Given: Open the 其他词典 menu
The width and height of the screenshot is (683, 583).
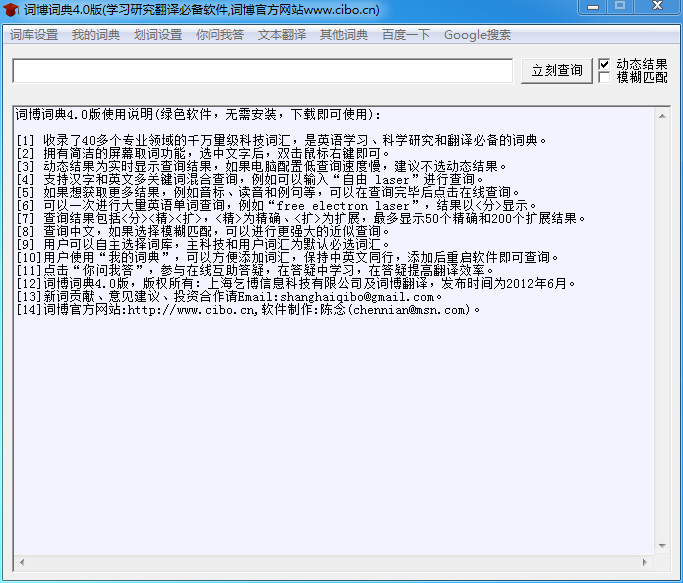Looking at the screenshot, I should pos(344,35).
